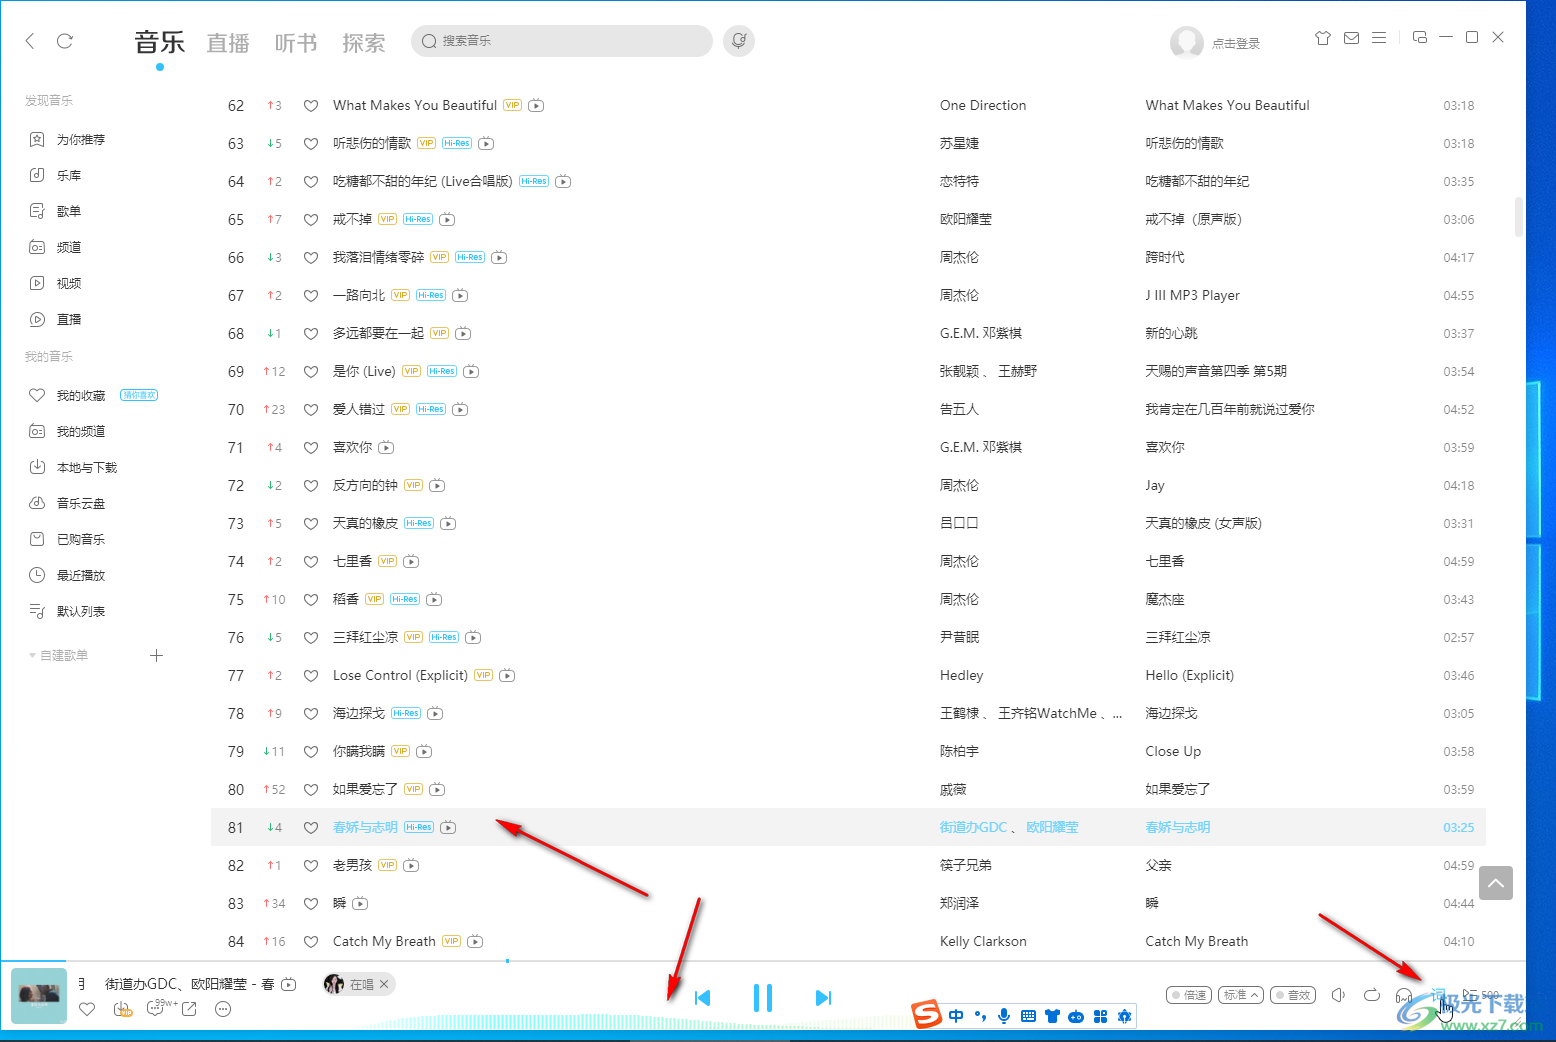Open MV icon beside now-playing song title
The height and width of the screenshot is (1042, 1556).
click(289, 984)
